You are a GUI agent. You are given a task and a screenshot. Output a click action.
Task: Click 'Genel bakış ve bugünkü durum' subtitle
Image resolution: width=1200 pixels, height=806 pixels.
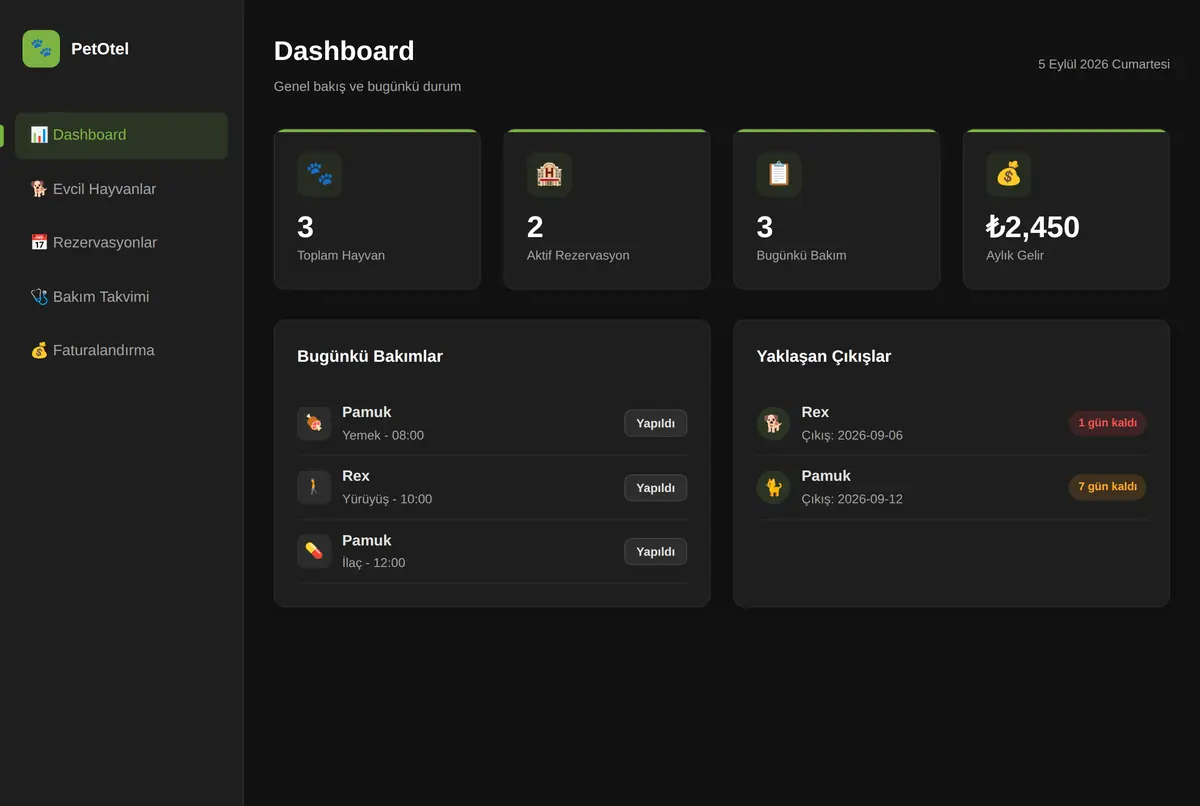pos(367,87)
